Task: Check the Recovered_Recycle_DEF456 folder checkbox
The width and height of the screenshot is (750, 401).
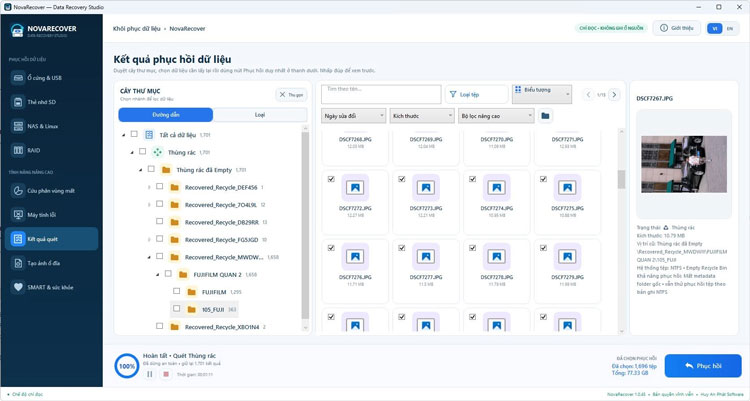Action: 160,186
